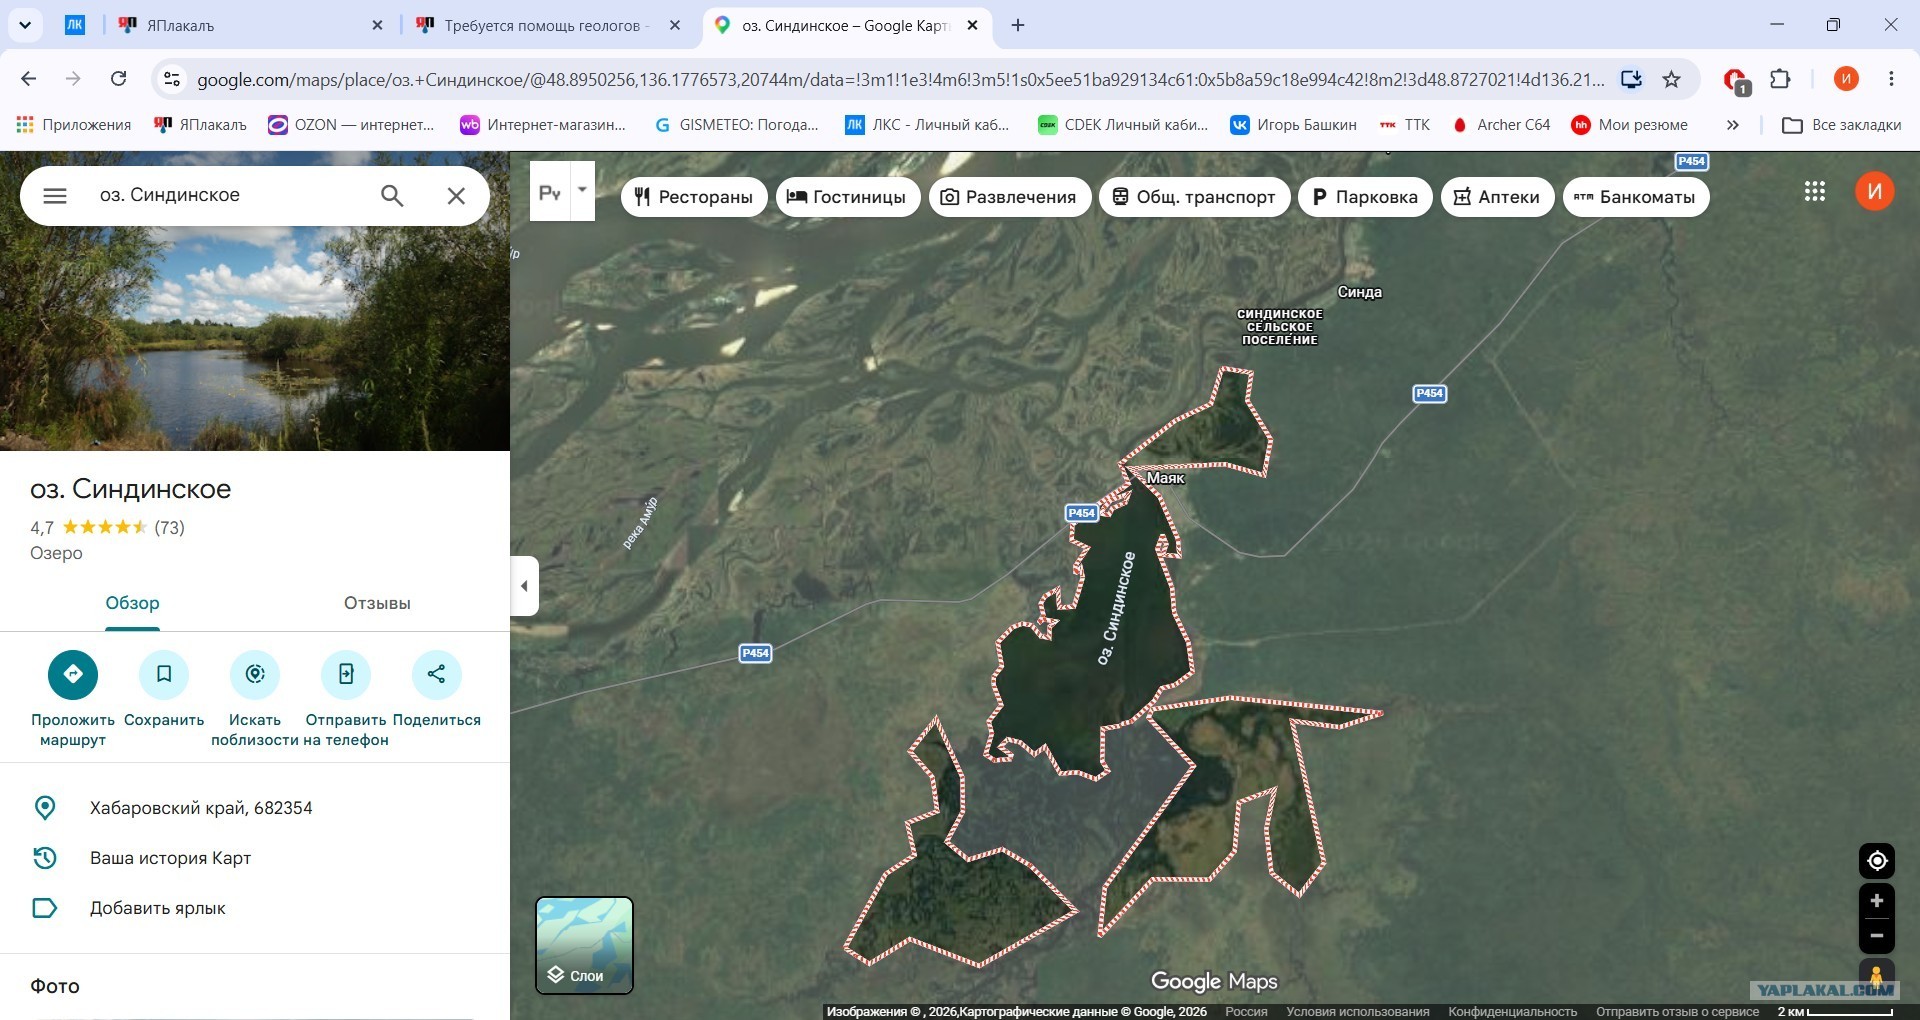Click the magnifier search icon in Maps

(392, 196)
